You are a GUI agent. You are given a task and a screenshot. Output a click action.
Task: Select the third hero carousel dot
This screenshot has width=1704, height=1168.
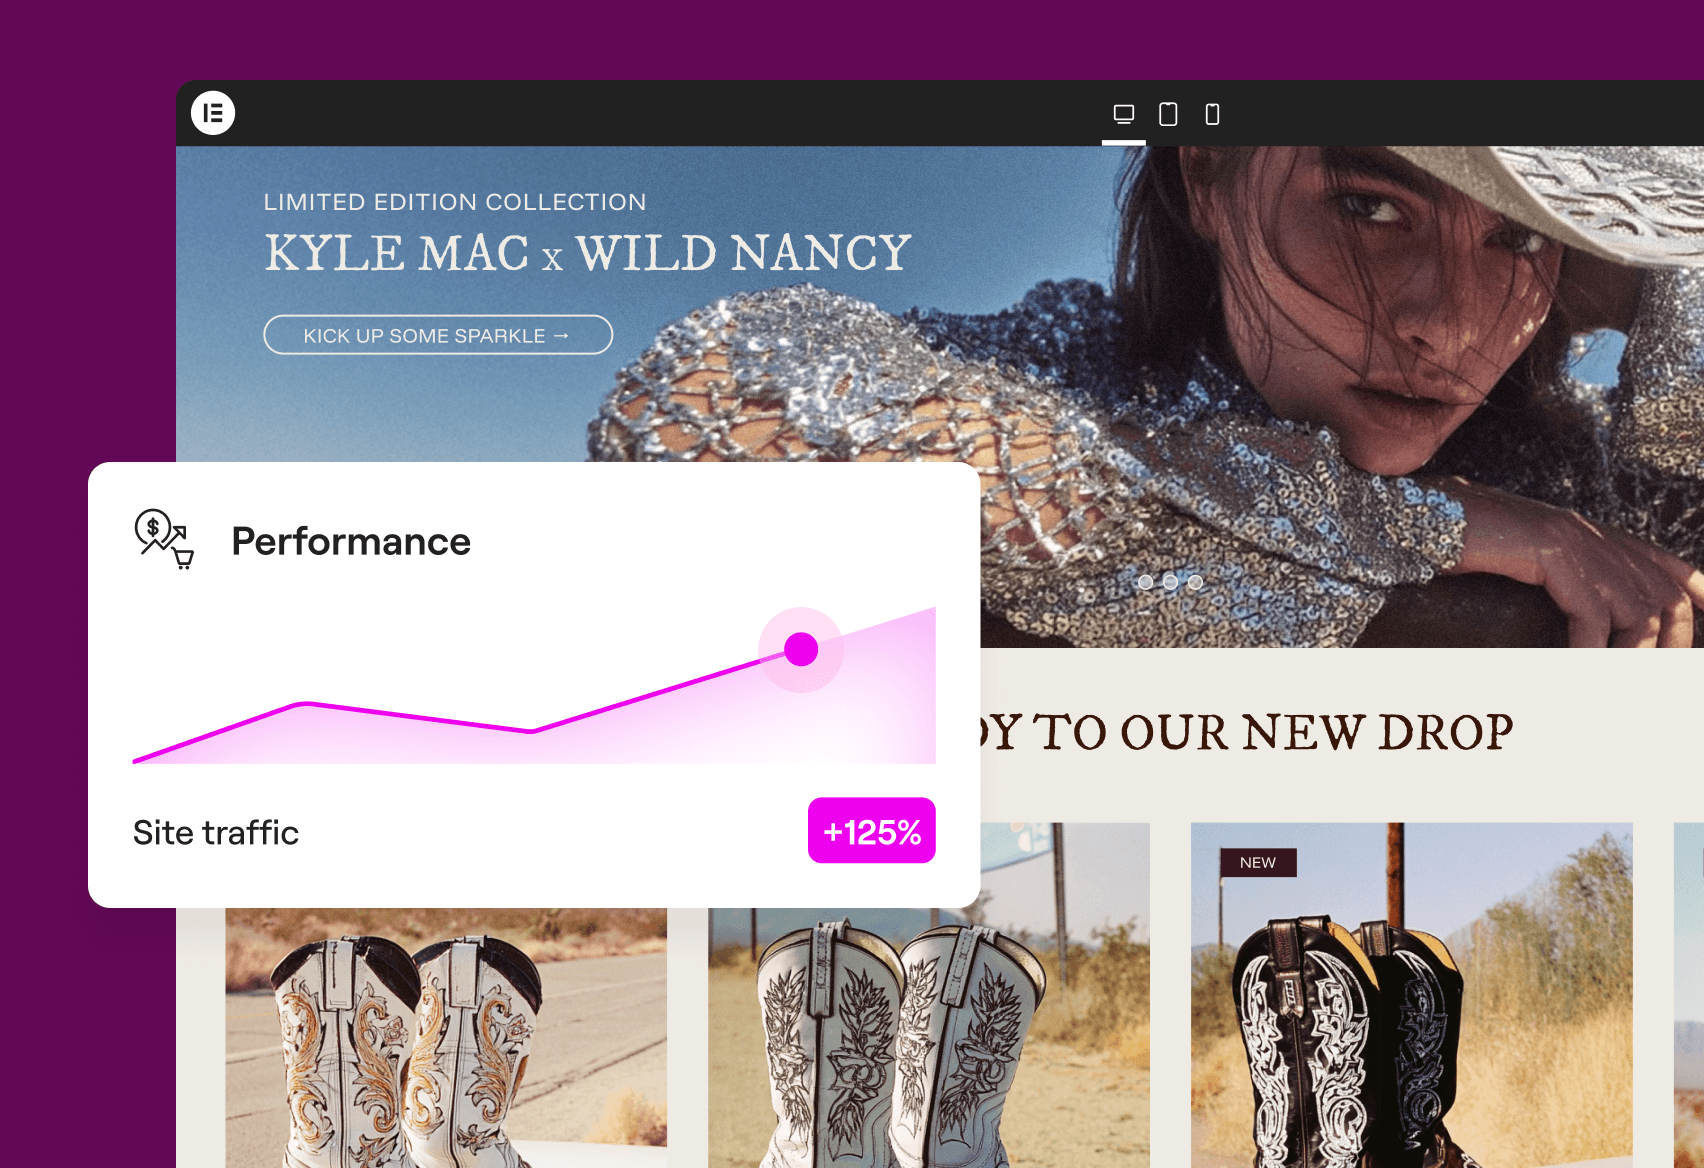[x=1195, y=582]
